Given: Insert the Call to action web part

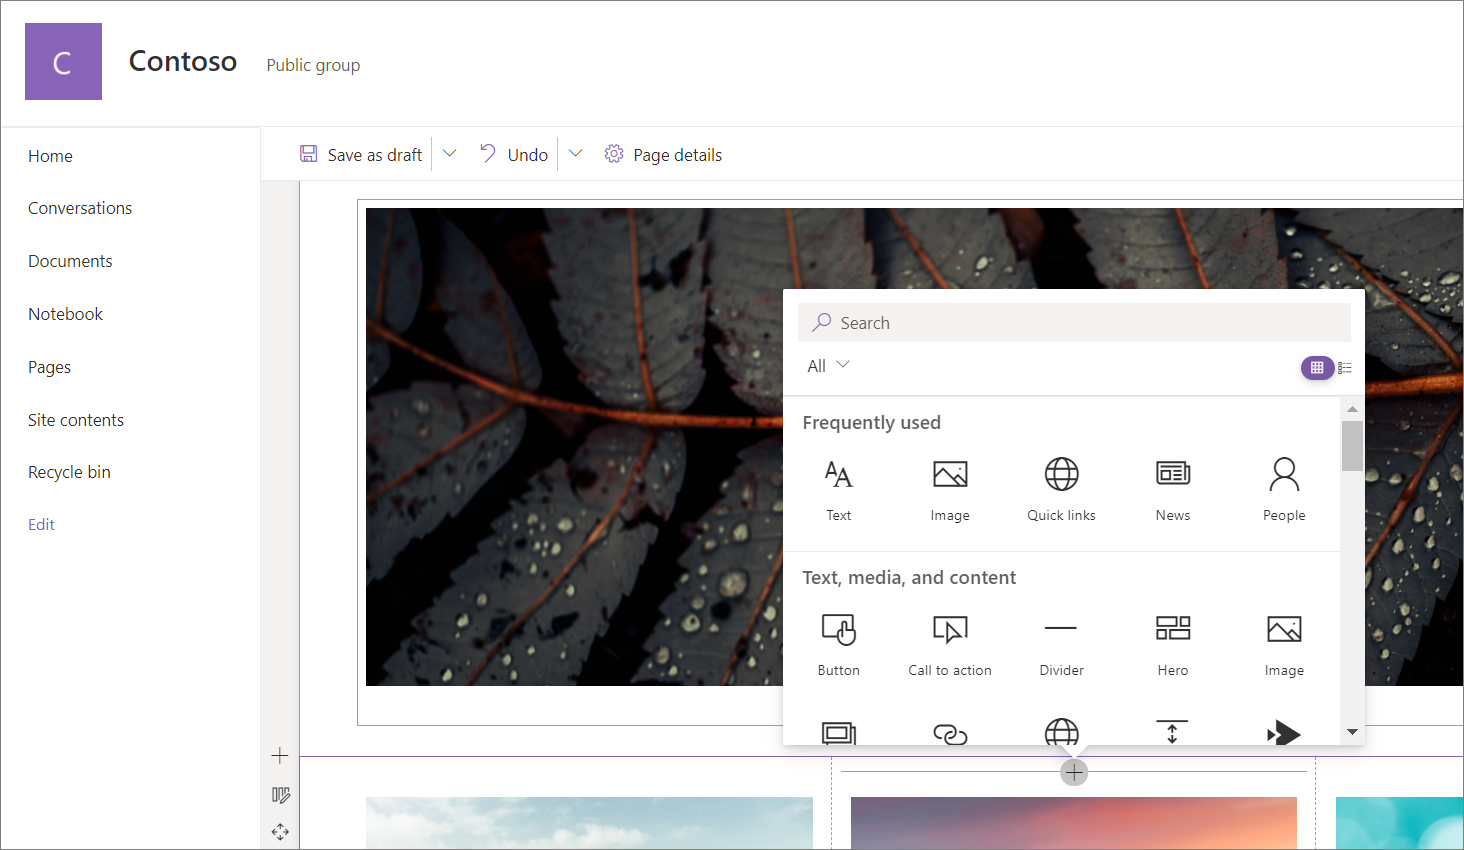Looking at the screenshot, I should coord(949,643).
